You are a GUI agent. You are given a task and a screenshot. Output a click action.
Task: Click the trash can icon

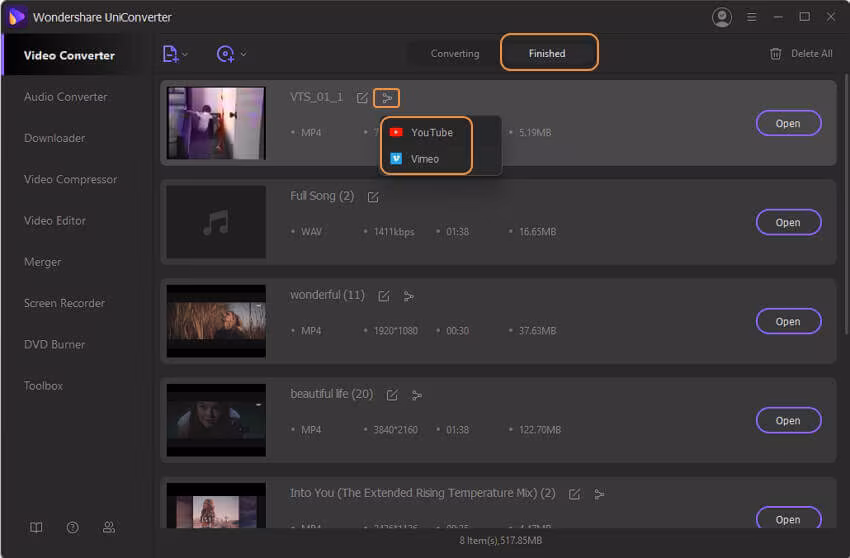(x=776, y=54)
